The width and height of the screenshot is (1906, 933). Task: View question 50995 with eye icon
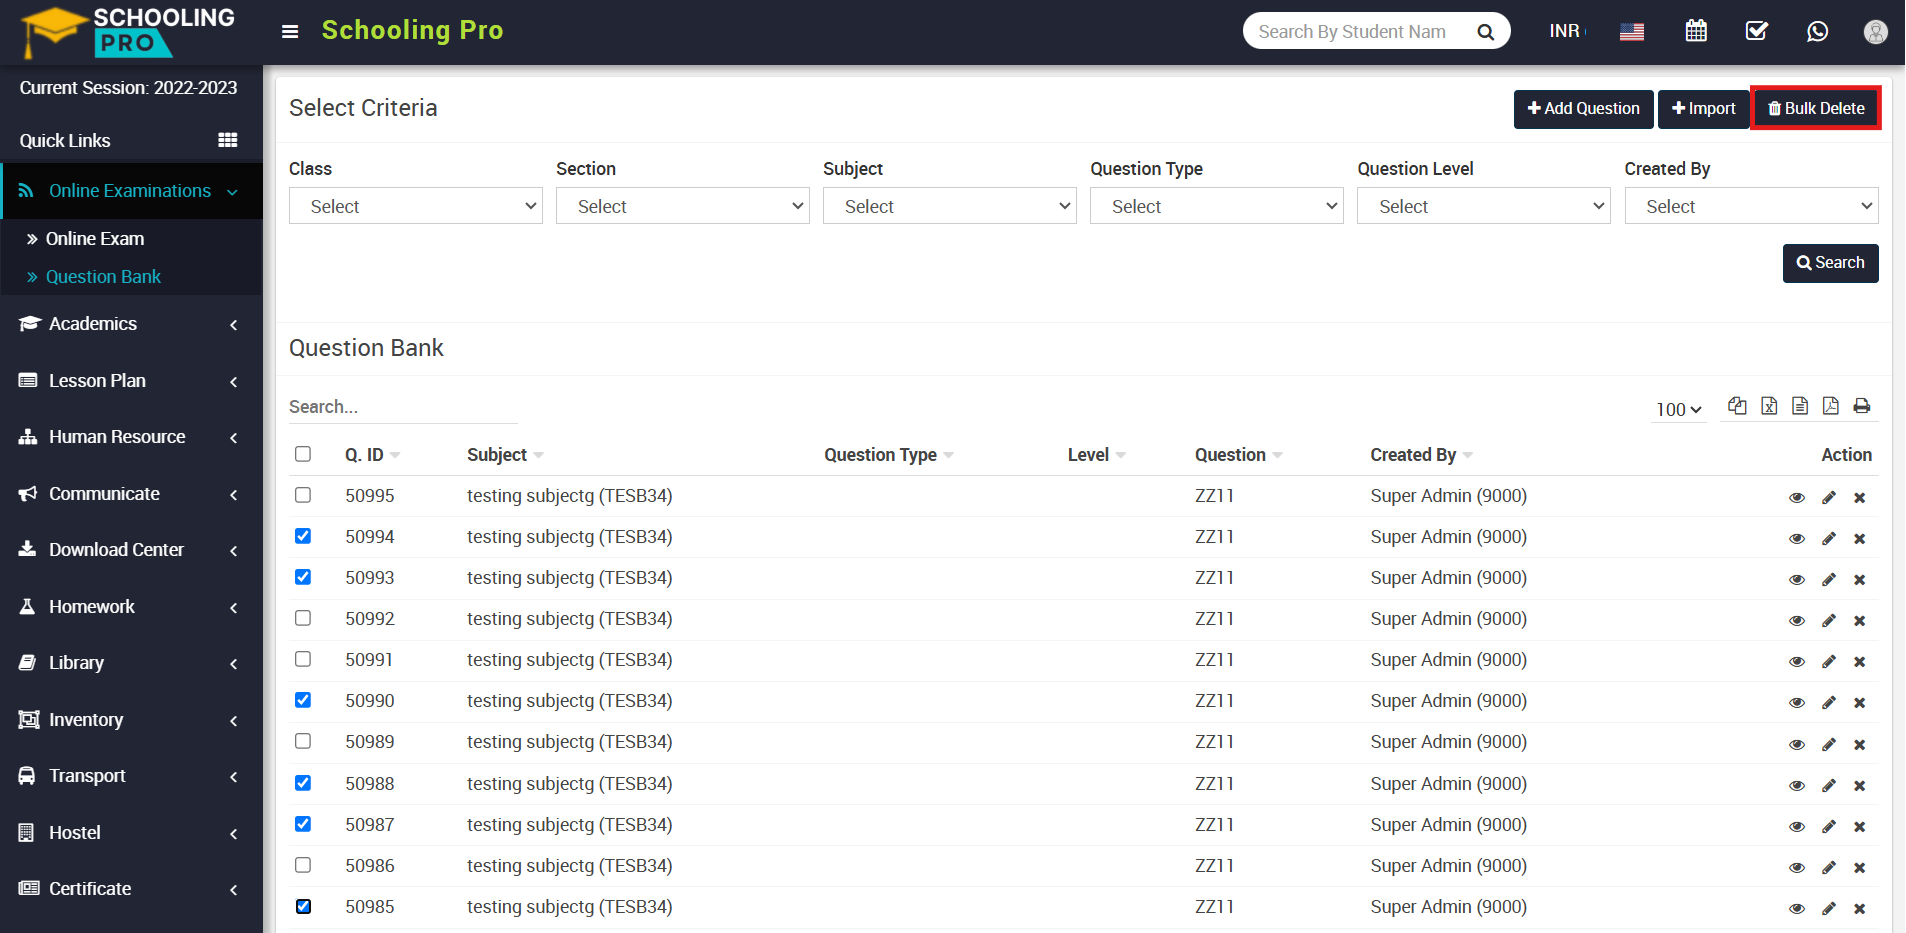click(x=1797, y=498)
